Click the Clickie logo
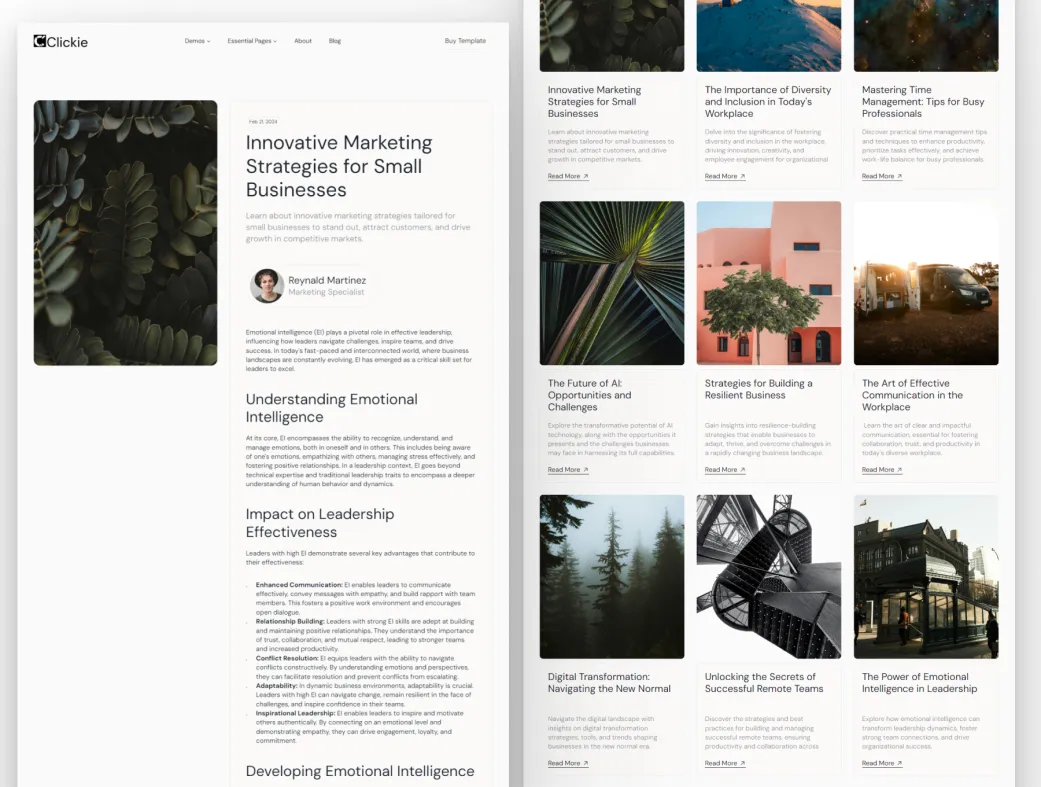 click(60, 42)
